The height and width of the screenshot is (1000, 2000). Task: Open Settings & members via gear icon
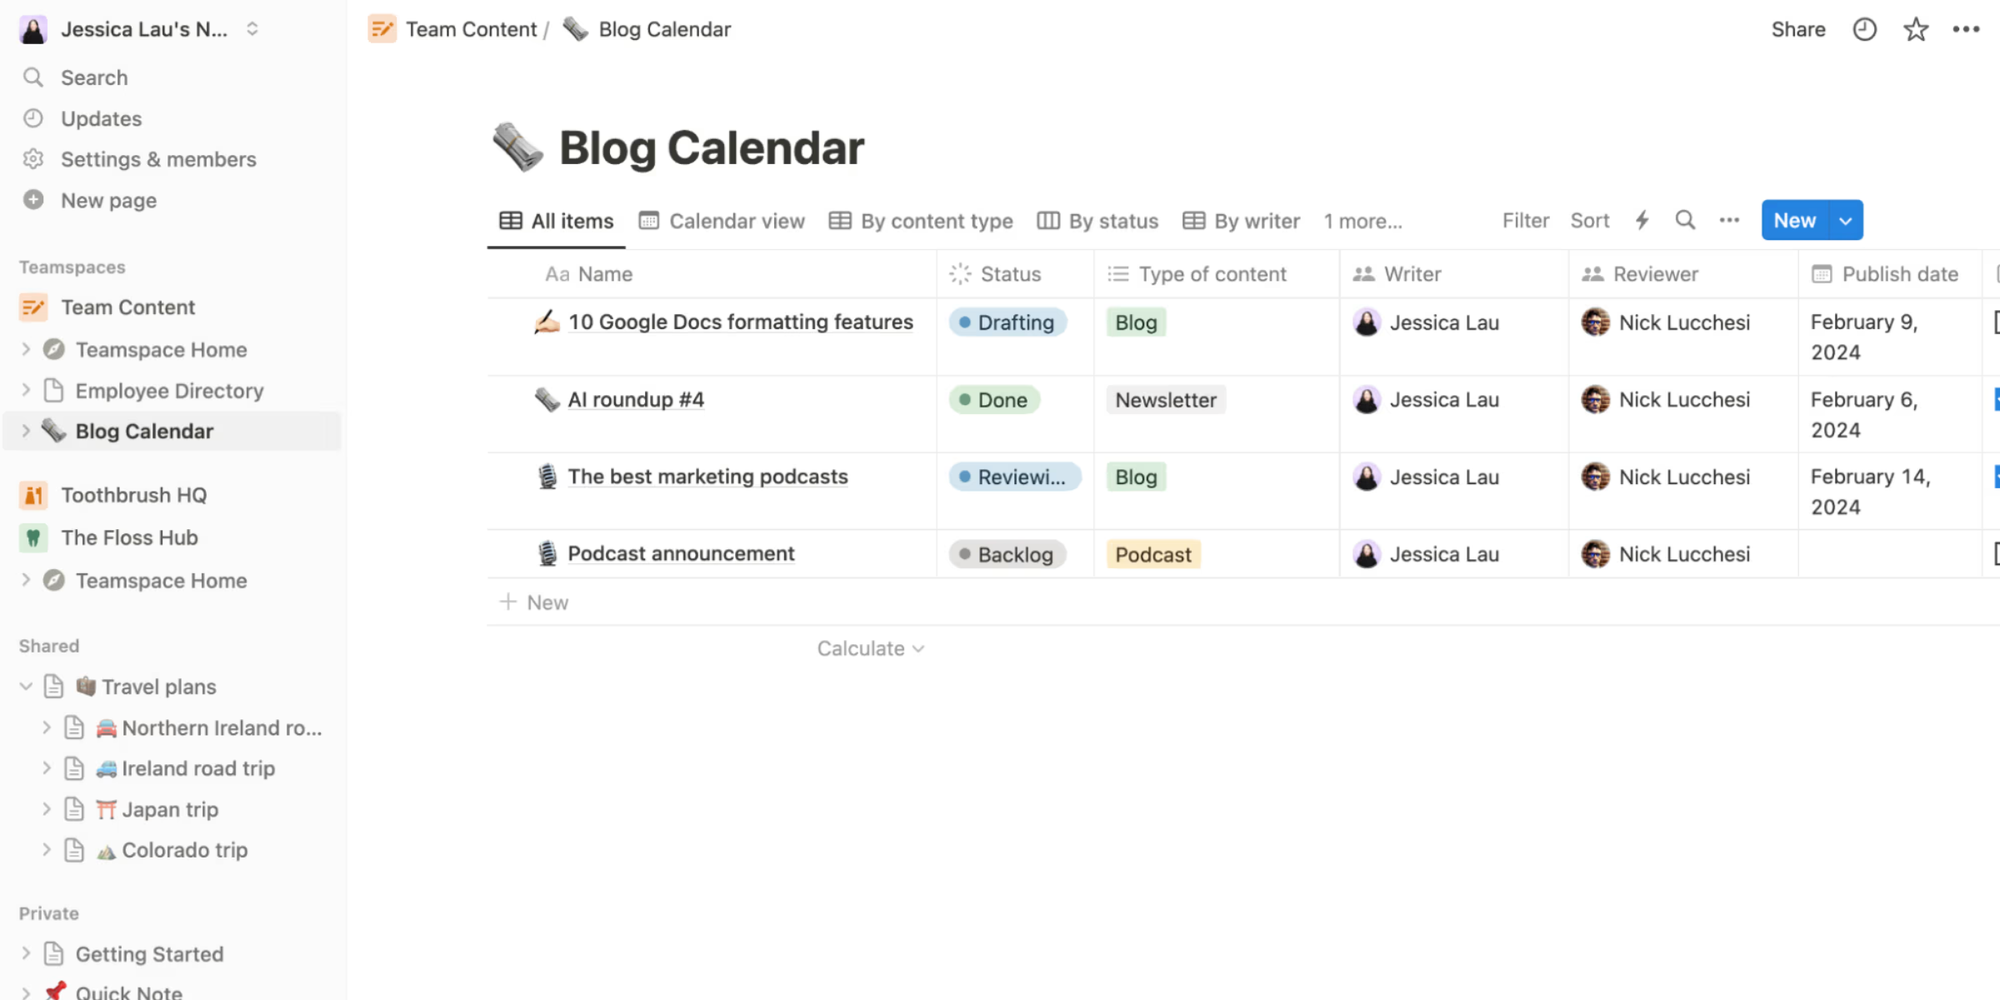pyautogui.click(x=33, y=159)
